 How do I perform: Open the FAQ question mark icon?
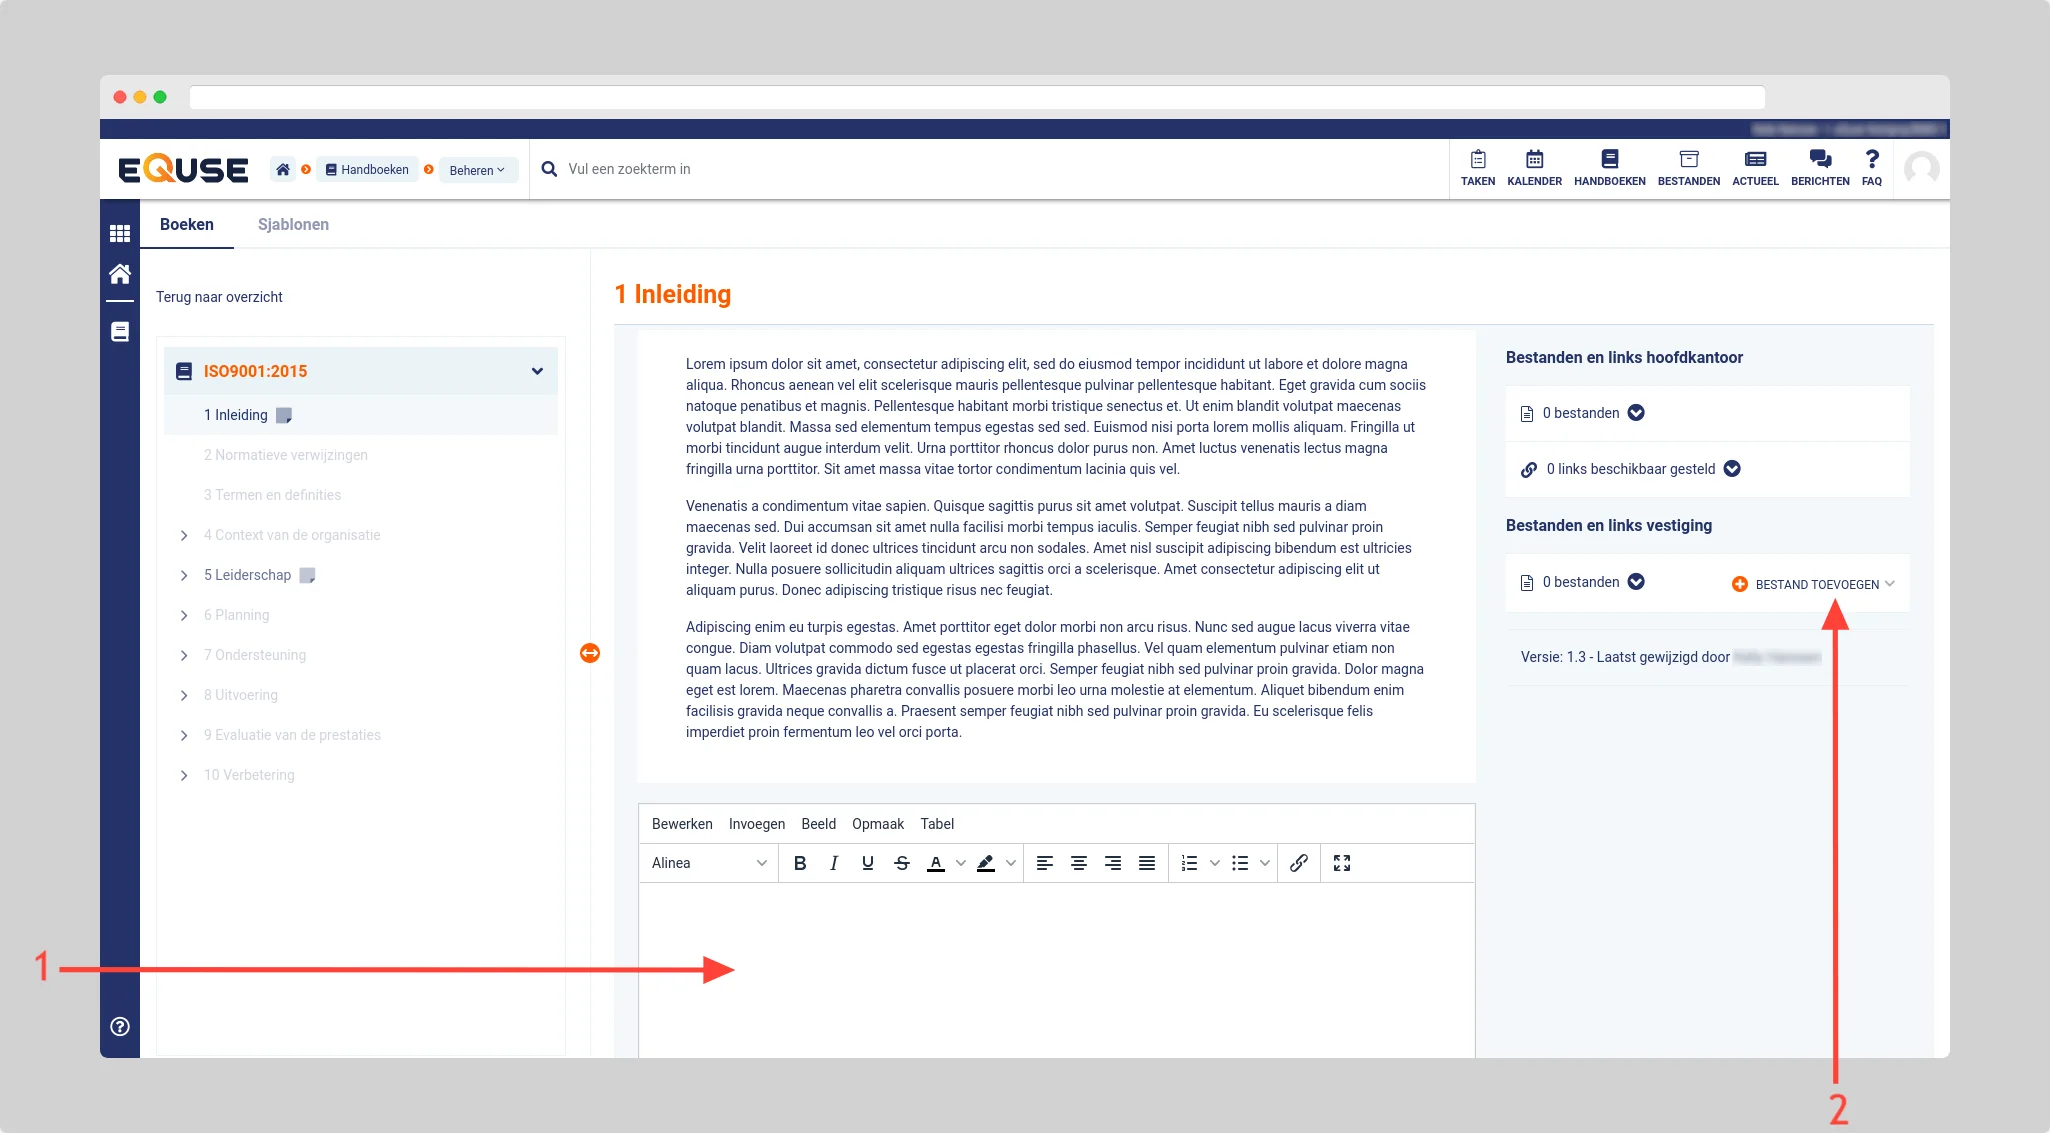1871,160
